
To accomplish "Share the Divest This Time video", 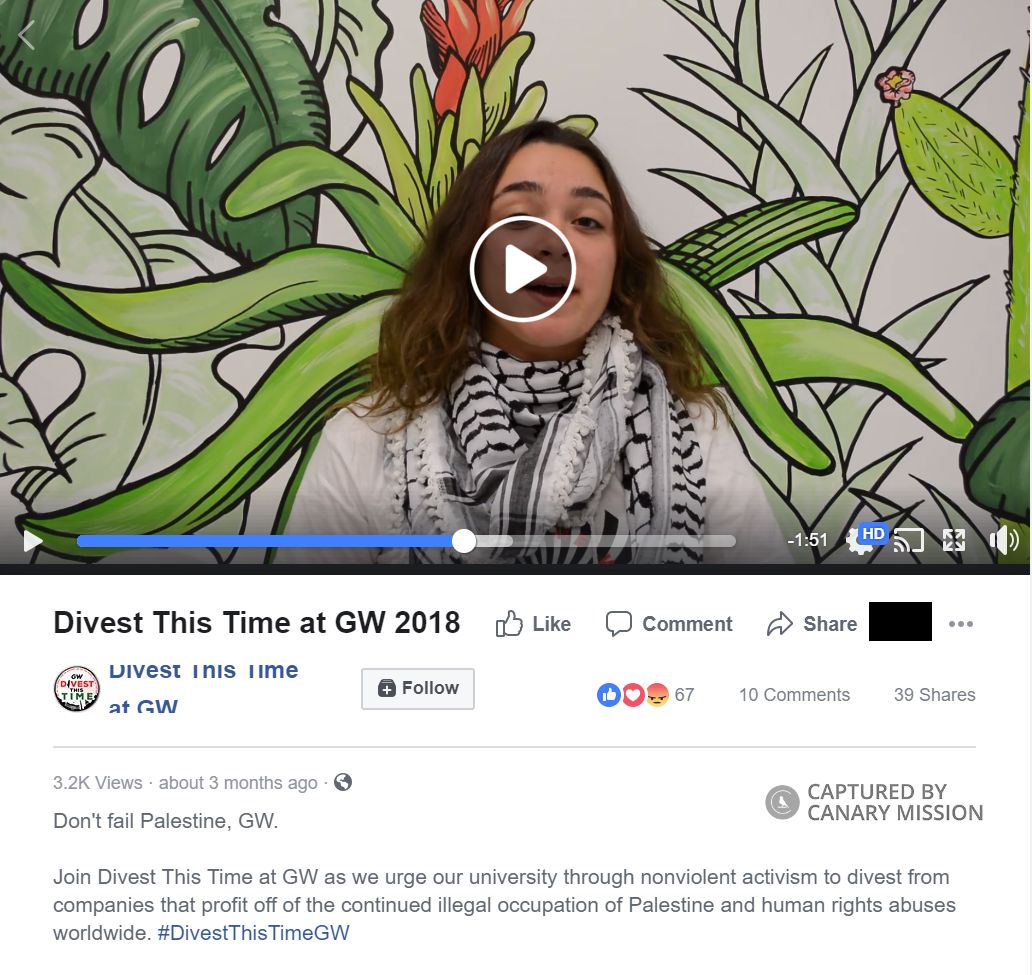I will (x=812, y=623).
